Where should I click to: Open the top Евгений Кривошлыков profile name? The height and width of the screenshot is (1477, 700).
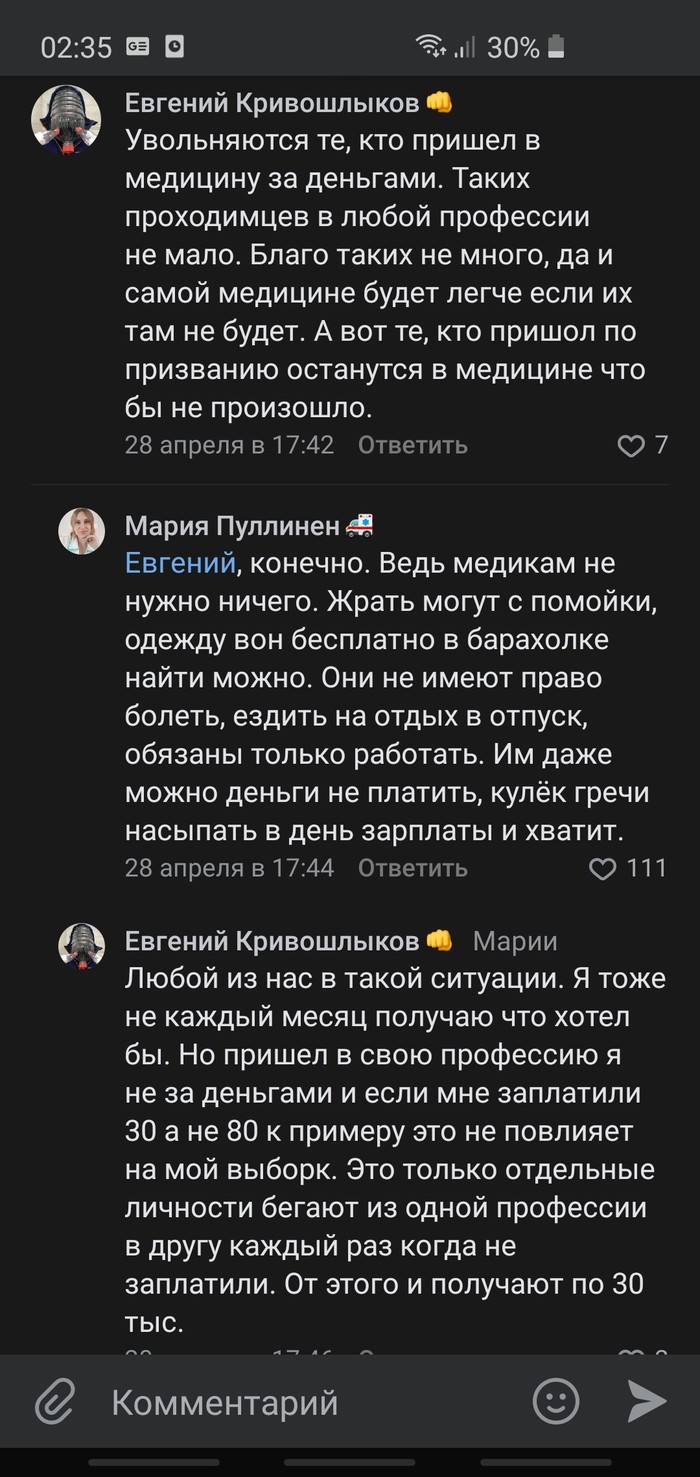272,103
